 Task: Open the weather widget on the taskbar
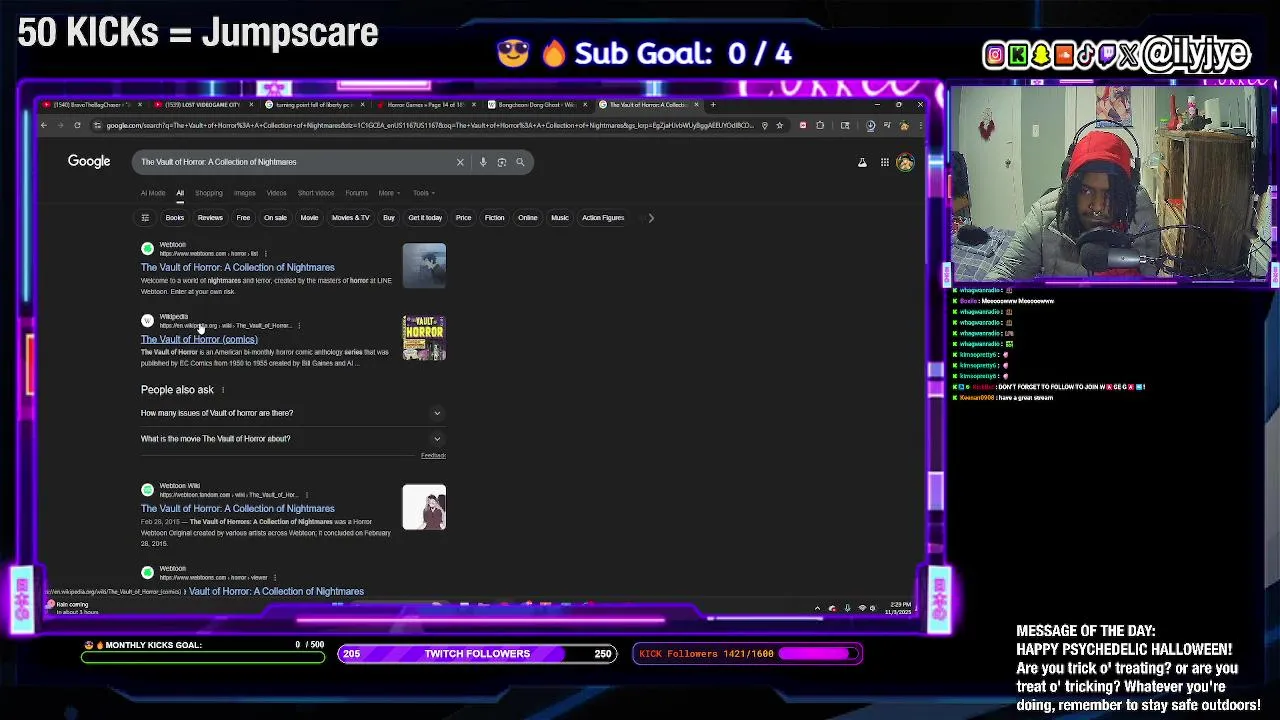[70, 607]
